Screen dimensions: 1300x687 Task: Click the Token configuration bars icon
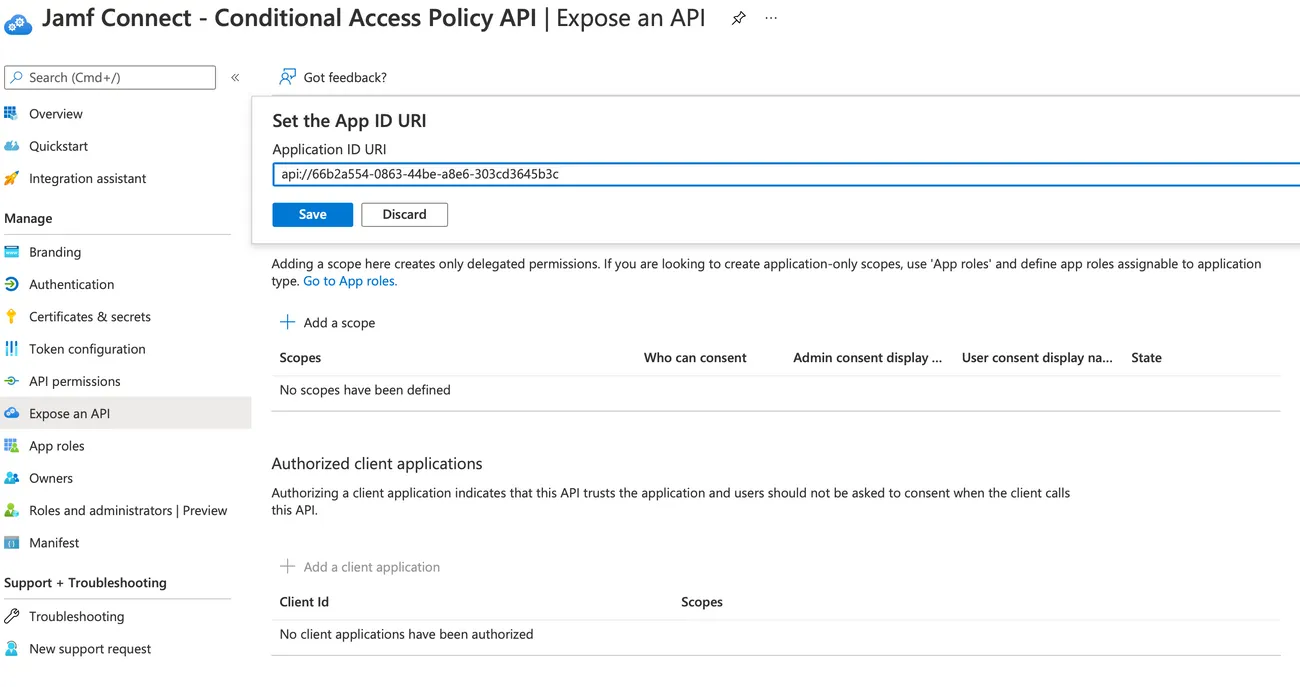(x=11, y=349)
